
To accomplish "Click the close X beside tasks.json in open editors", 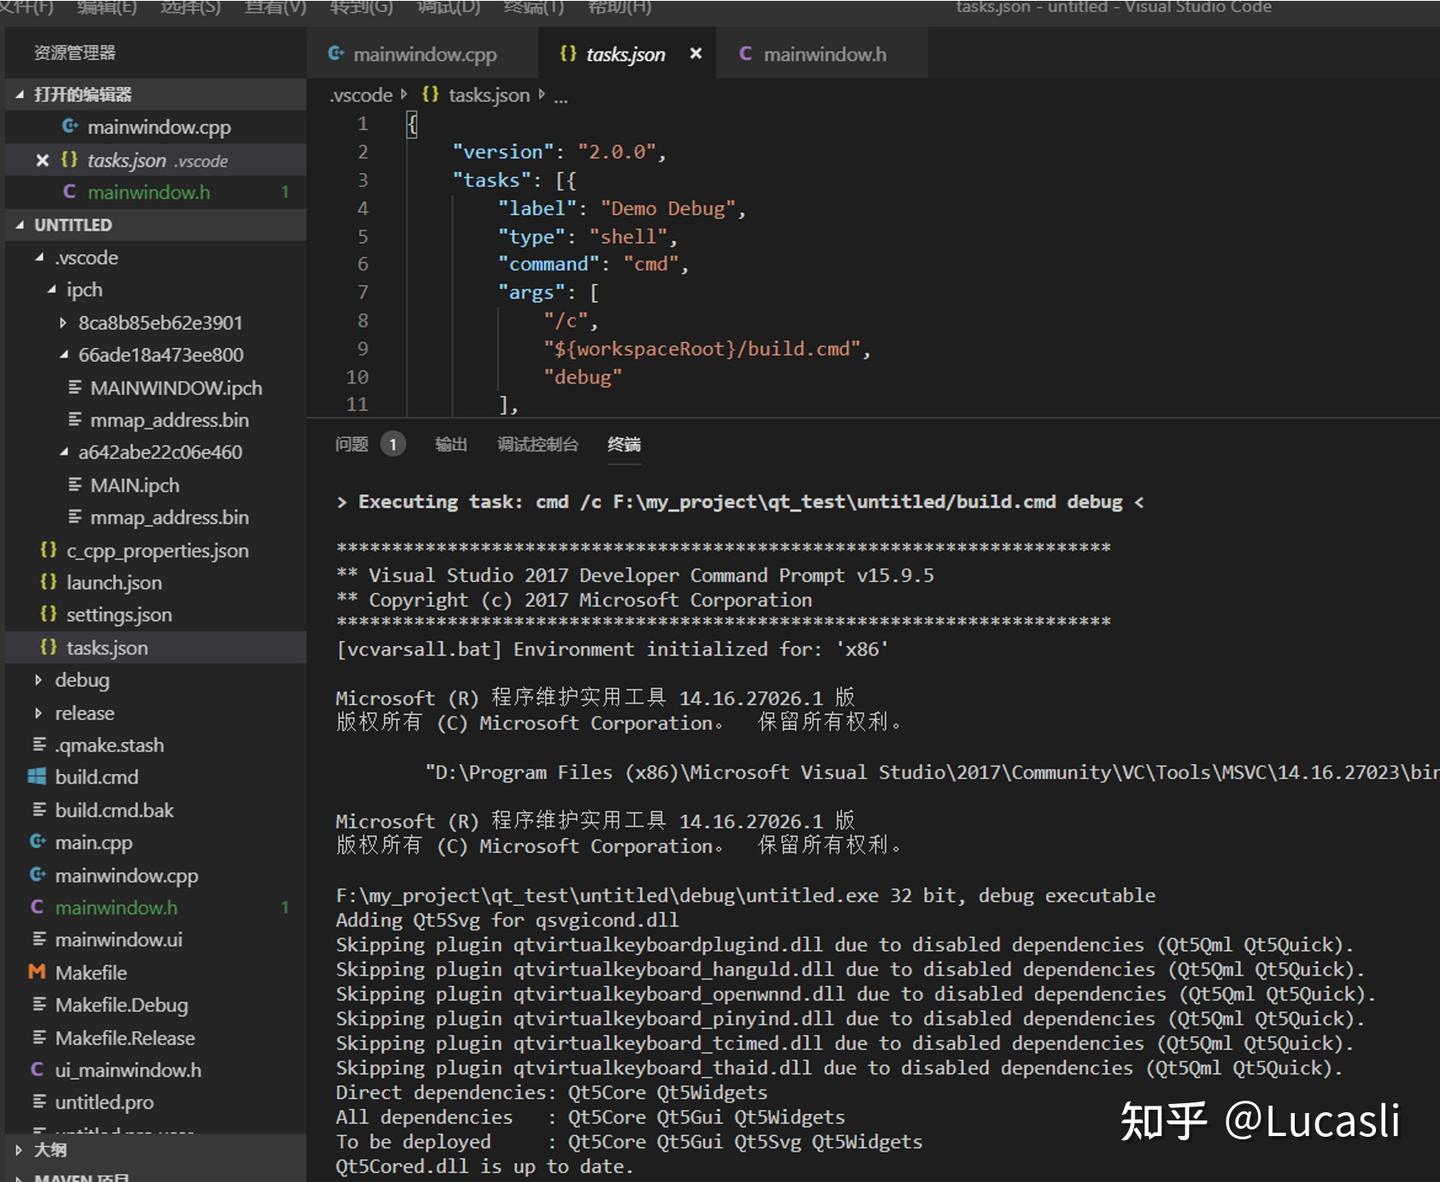I will coord(42,160).
